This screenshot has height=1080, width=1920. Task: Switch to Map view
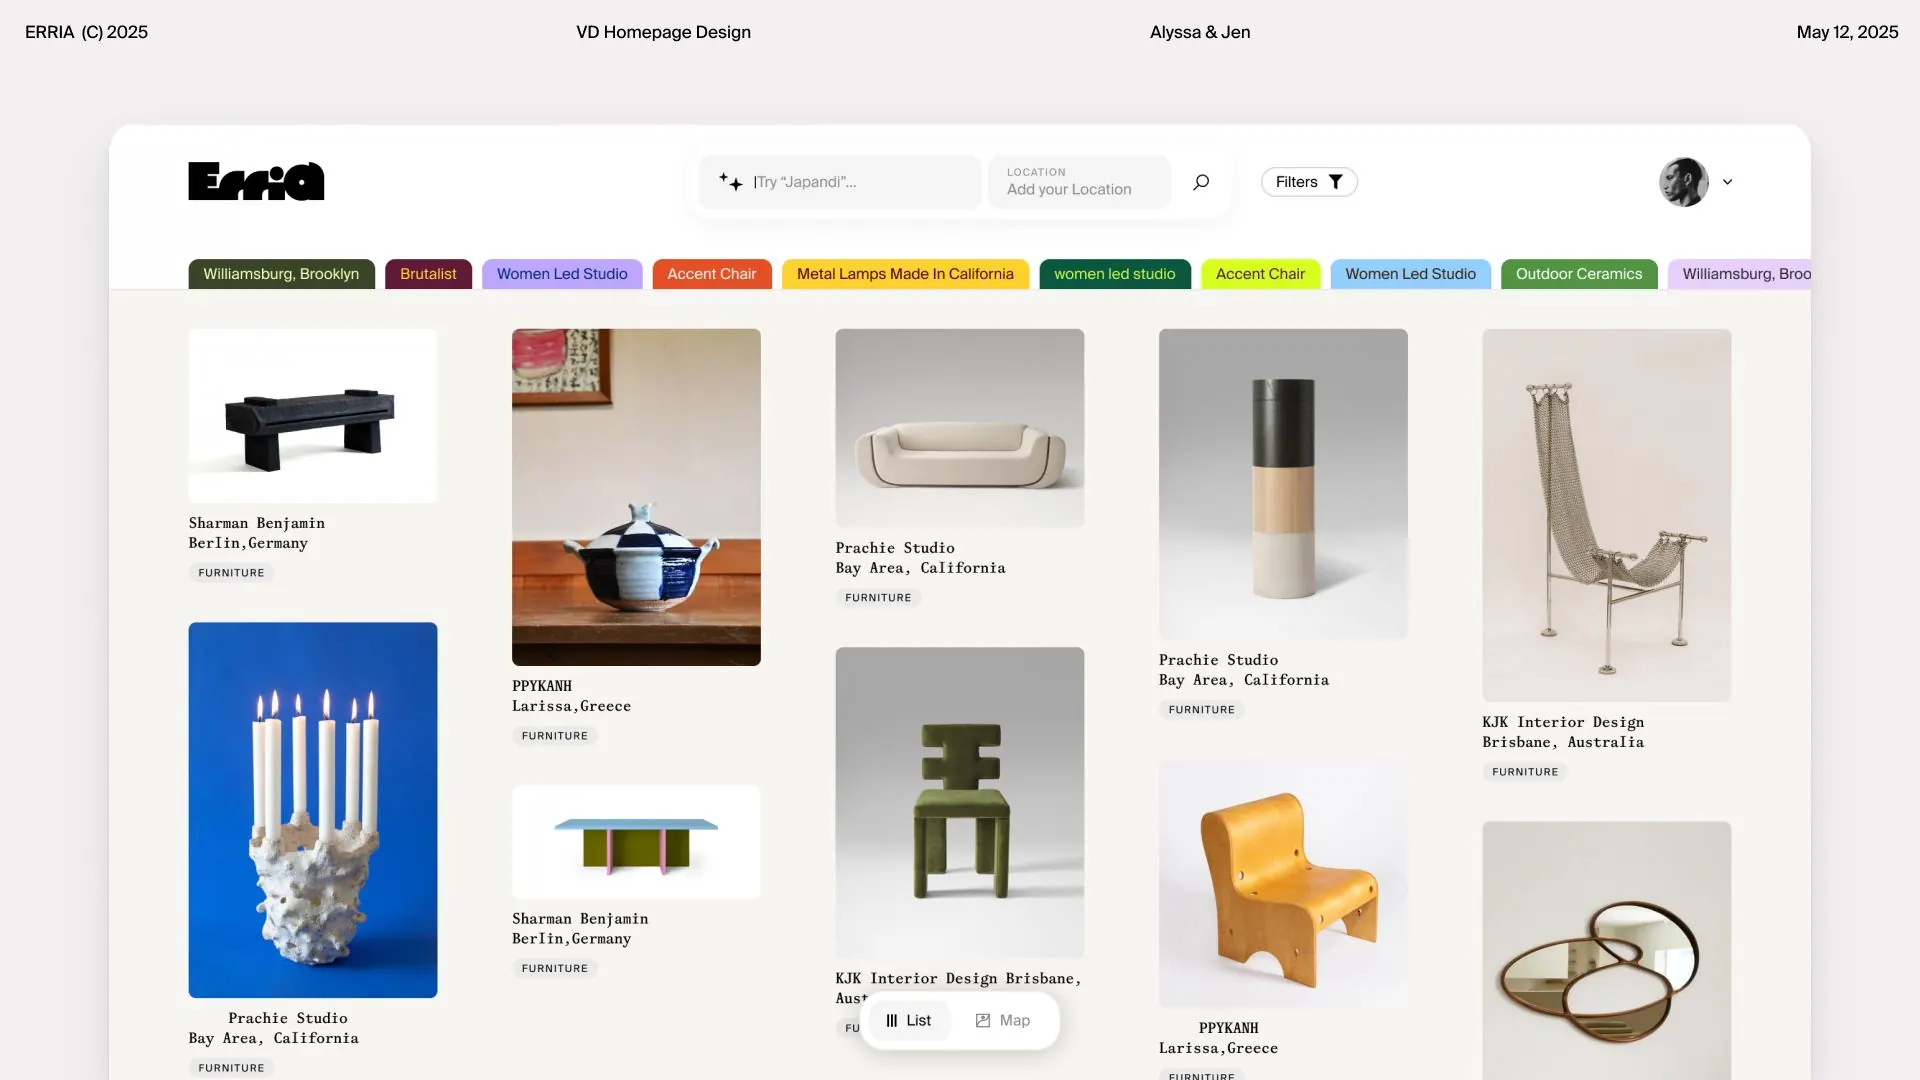[x=1002, y=1020]
